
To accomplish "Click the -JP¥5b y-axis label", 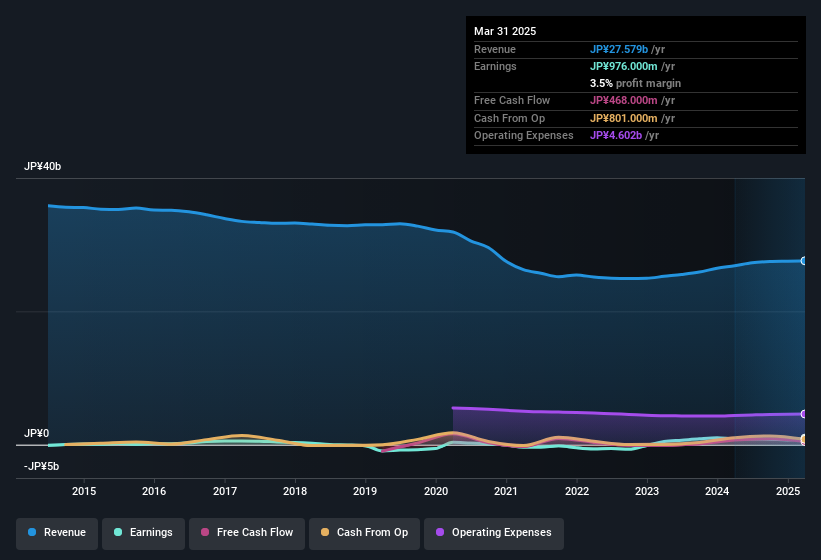I will pyautogui.click(x=41, y=466).
